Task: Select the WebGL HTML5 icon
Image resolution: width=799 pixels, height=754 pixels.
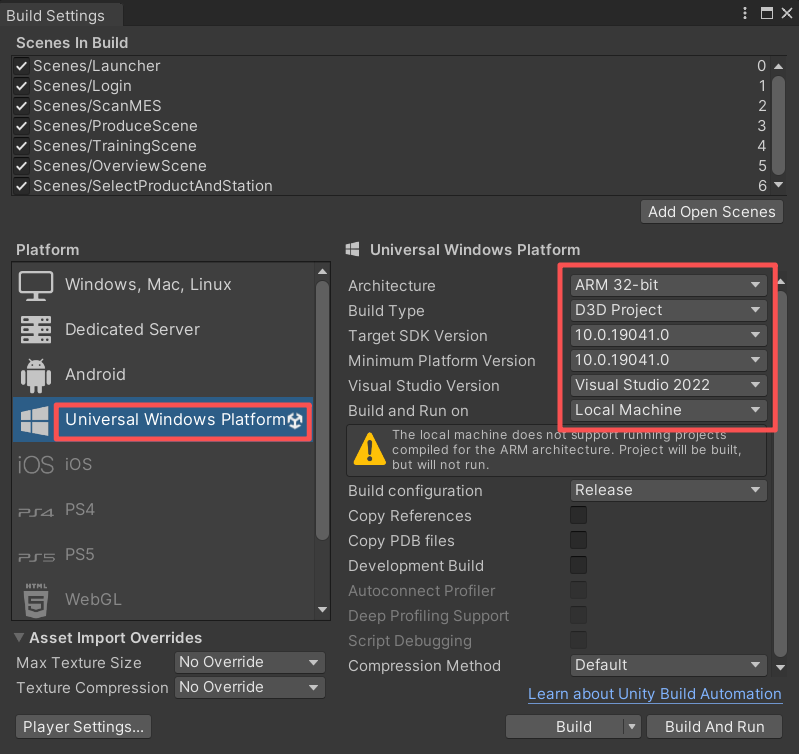Action: pyautogui.click(x=36, y=600)
